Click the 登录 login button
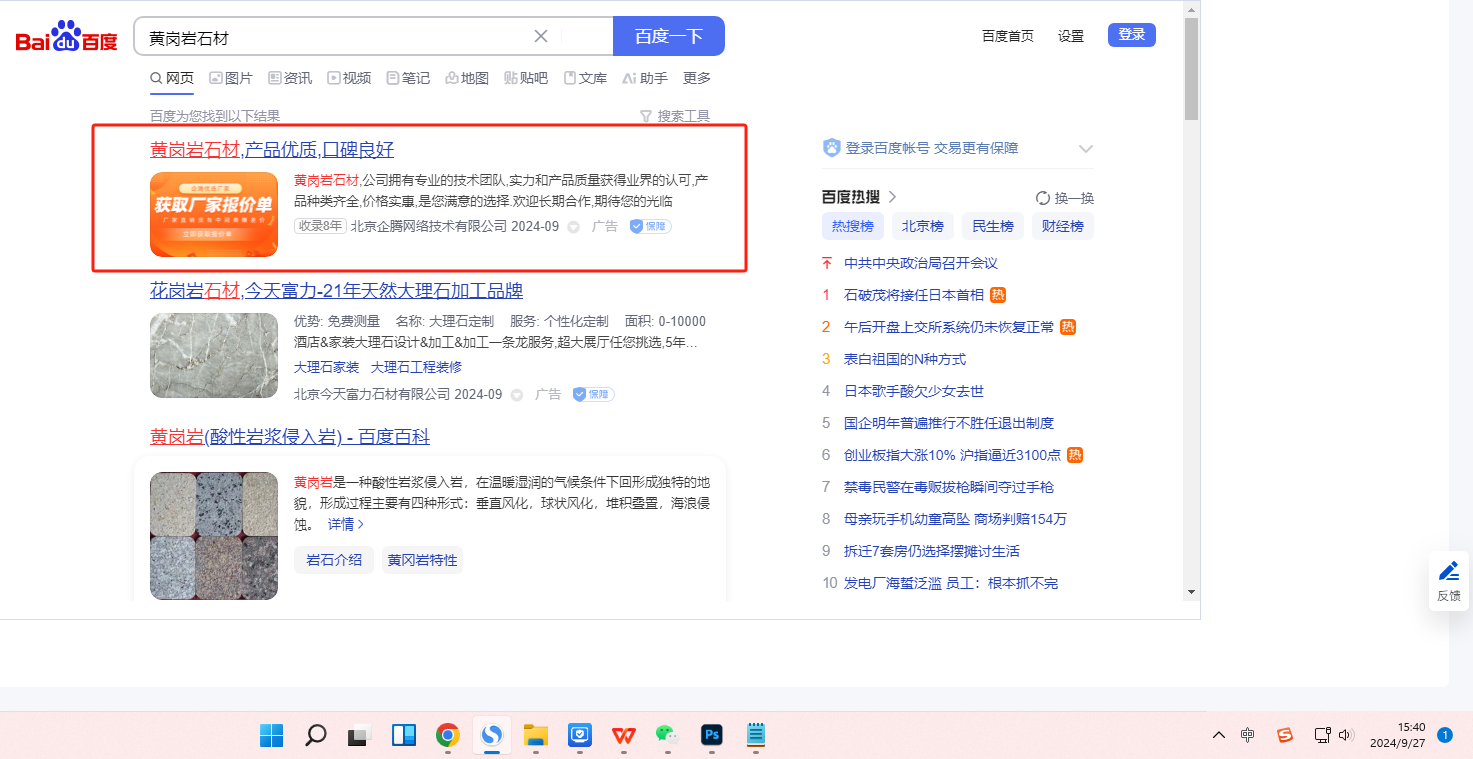This screenshot has height=759, width=1473. click(x=1131, y=35)
